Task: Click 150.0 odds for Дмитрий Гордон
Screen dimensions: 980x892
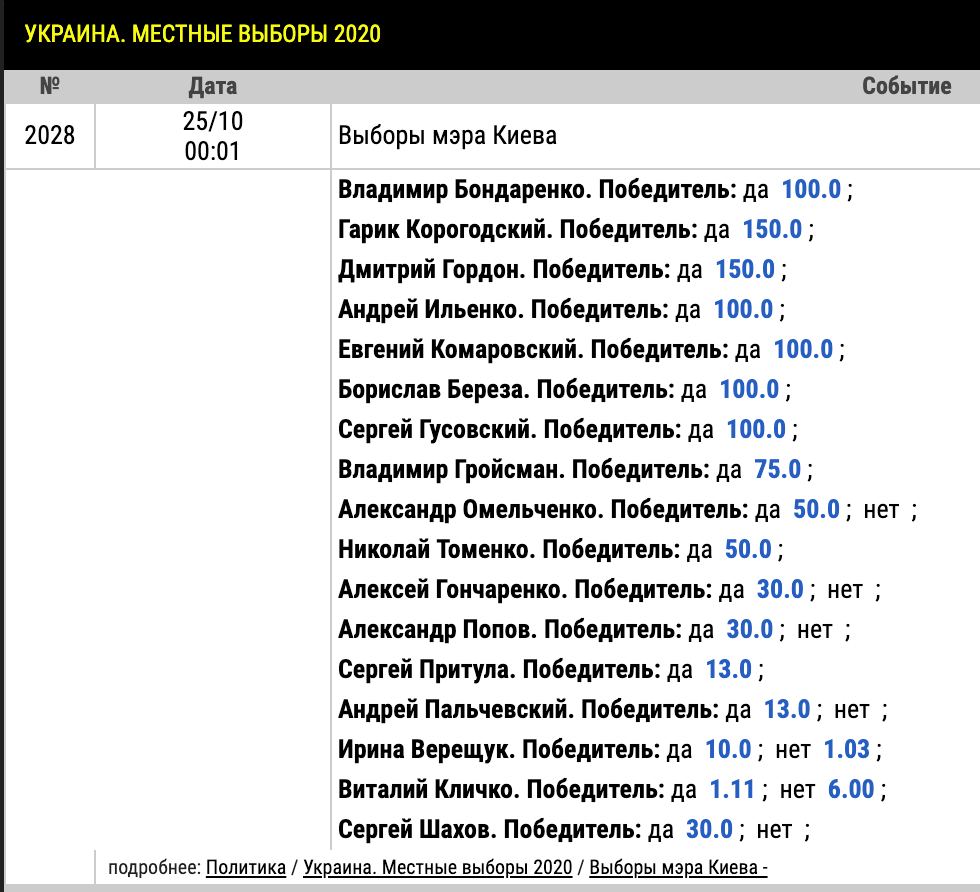Action: pos(745,269)
